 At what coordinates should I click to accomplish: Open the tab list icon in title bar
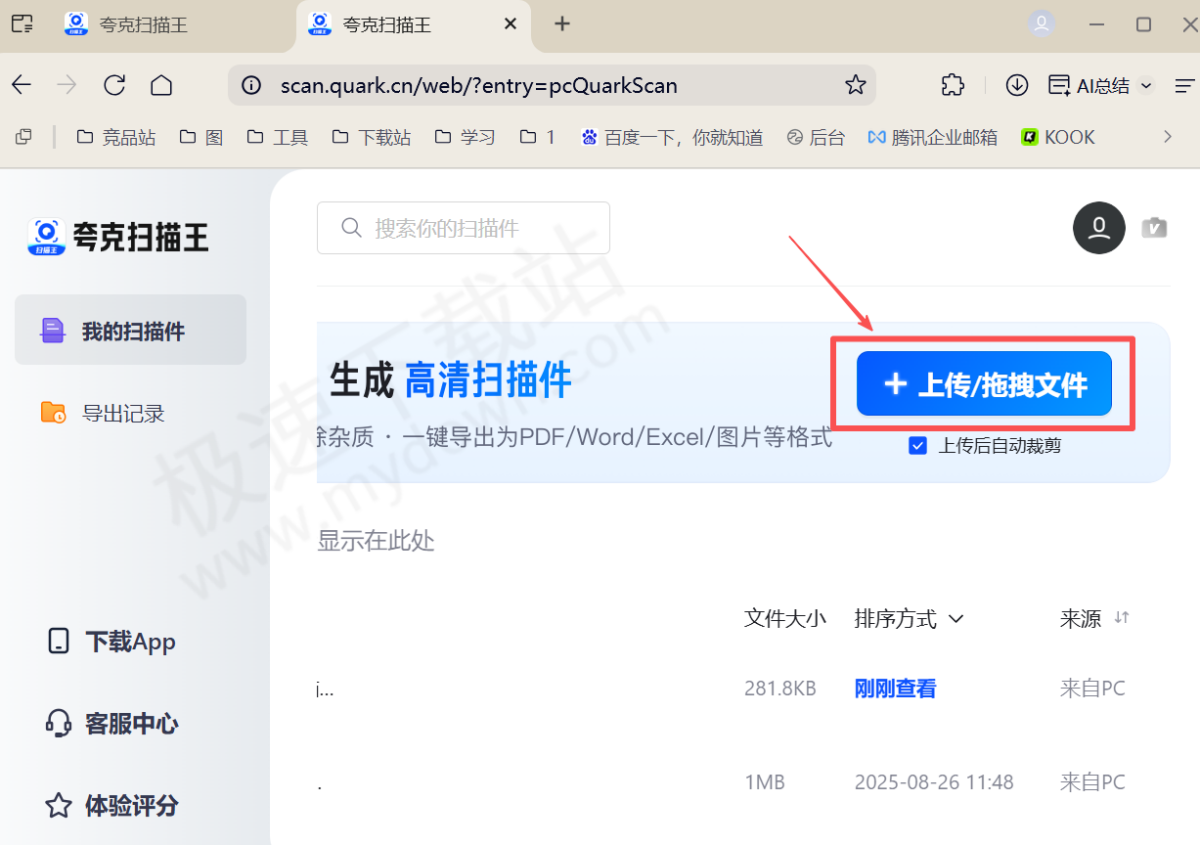point(21,24)
